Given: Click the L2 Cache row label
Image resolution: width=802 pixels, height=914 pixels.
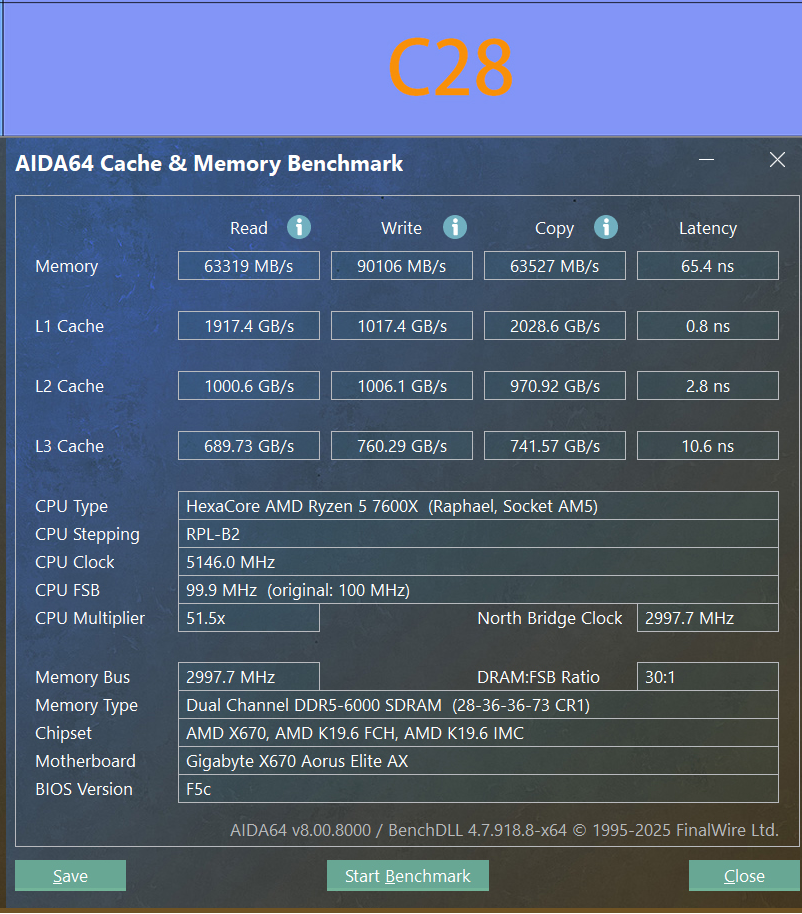Looking at the screenshot, I should [x=69, y=386].
